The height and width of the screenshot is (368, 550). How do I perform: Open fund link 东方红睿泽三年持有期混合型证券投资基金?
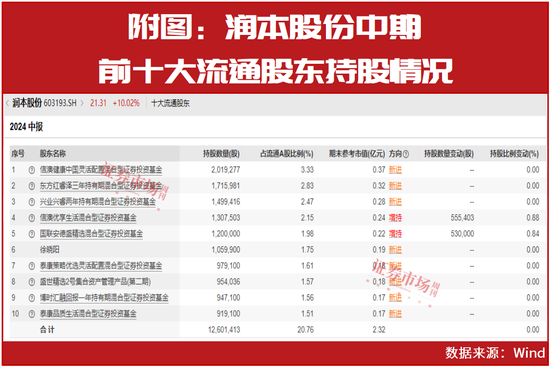pyautogui.click(x=101, y=186)
